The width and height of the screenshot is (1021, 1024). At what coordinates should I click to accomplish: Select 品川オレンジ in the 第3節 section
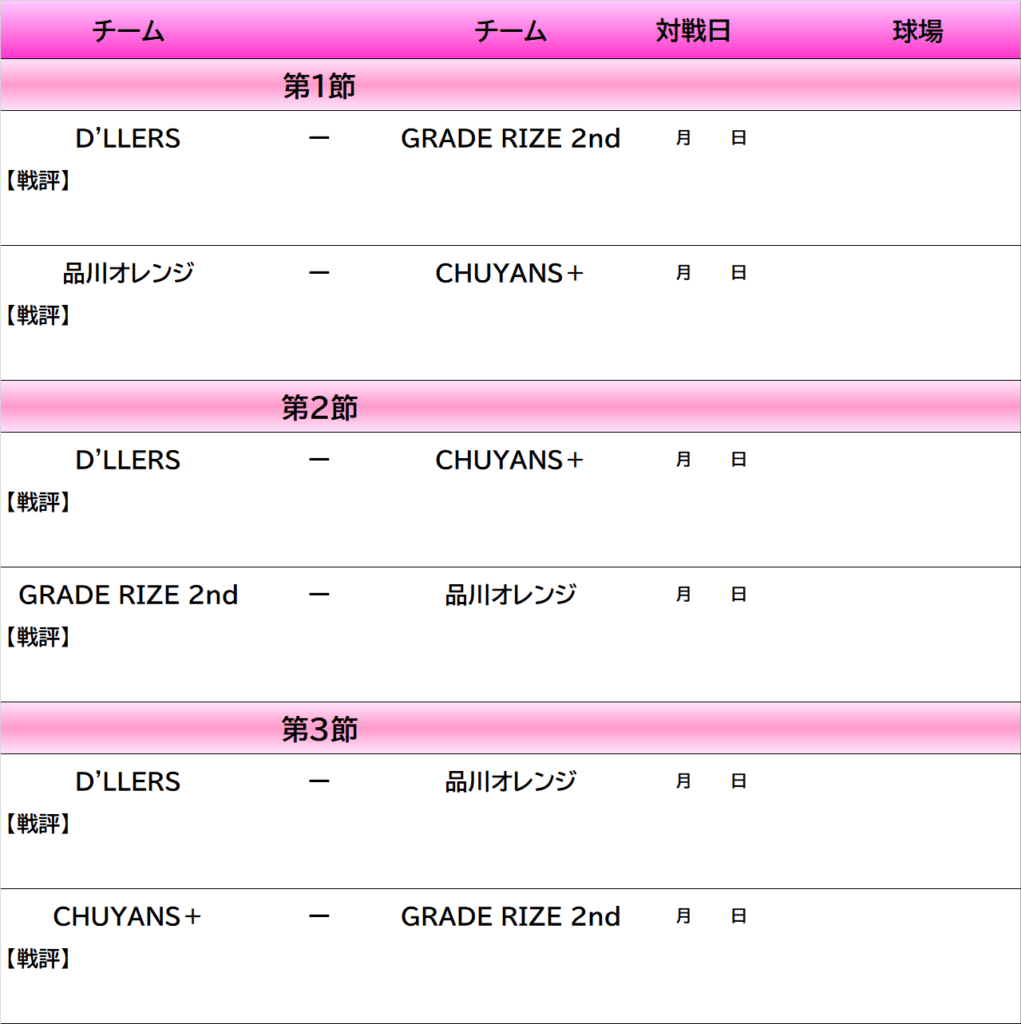pos(510,781)
